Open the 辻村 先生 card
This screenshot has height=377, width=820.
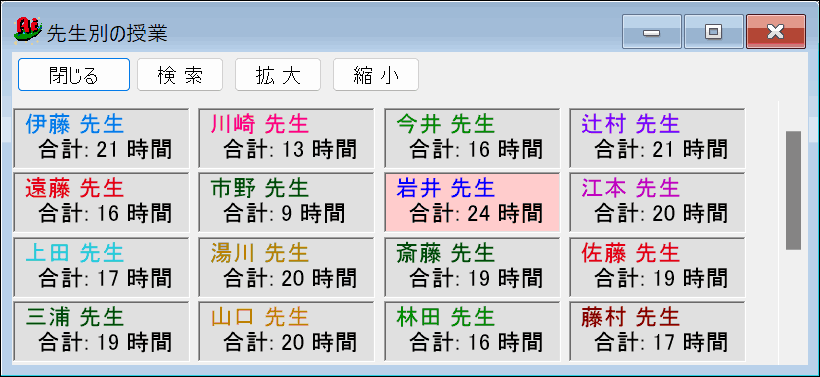click(657, 138)
